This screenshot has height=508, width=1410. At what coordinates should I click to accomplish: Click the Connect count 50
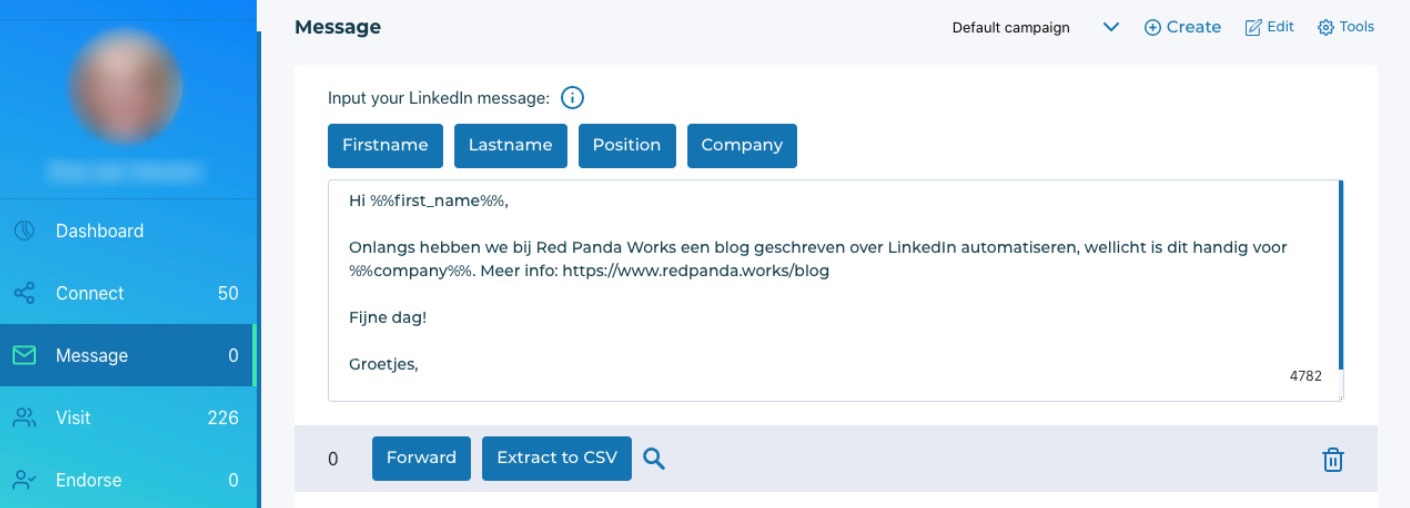pos(228,293)
